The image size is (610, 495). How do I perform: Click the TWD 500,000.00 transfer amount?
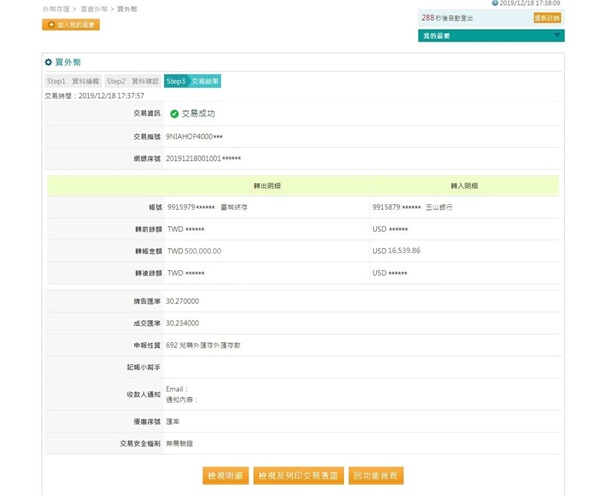coord(194,251)
